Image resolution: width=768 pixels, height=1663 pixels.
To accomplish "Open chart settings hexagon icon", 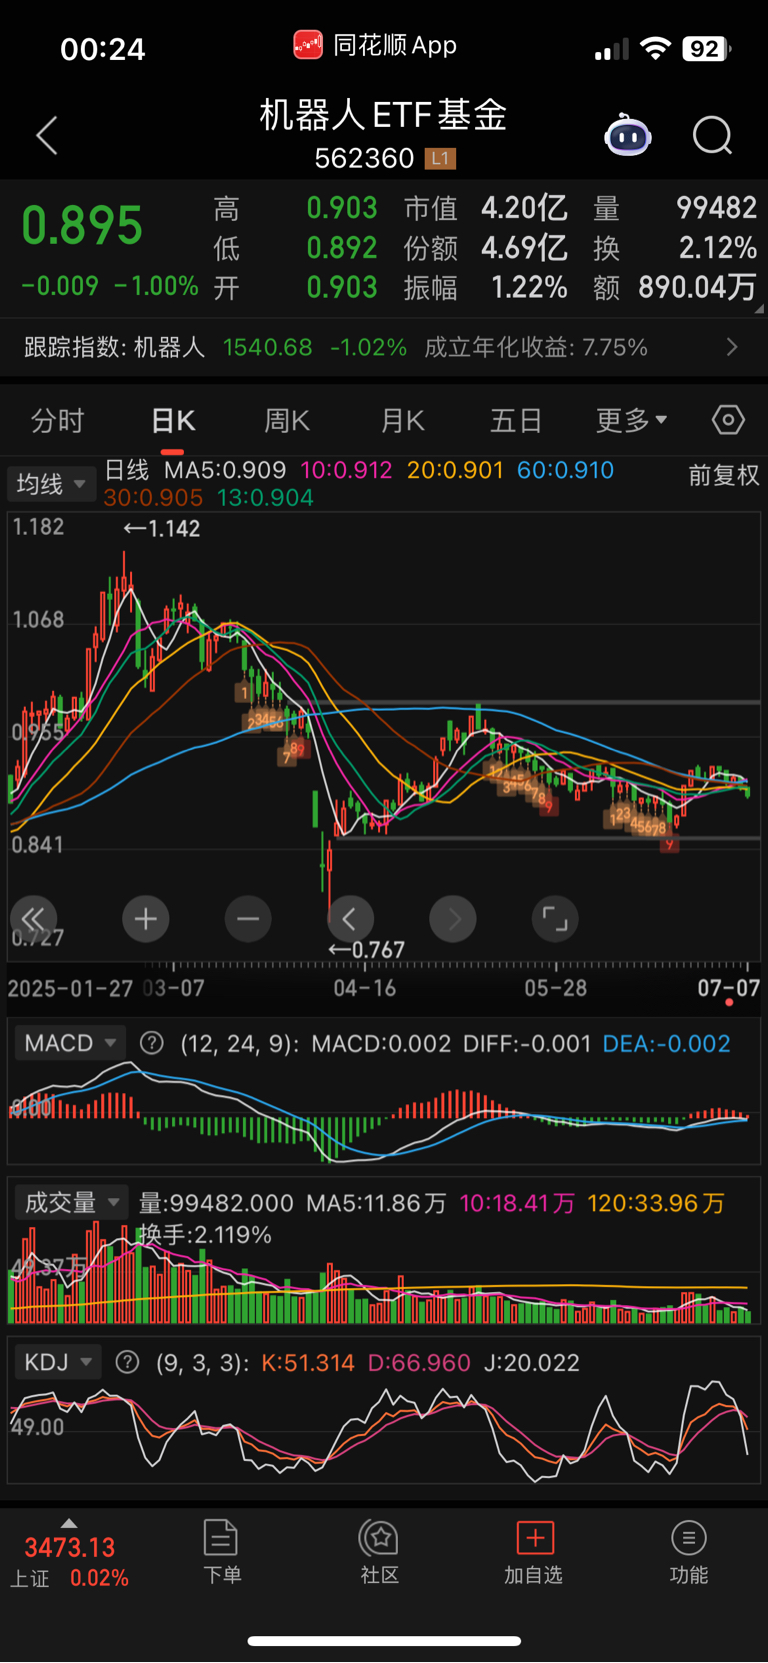I will click(728, 420).
